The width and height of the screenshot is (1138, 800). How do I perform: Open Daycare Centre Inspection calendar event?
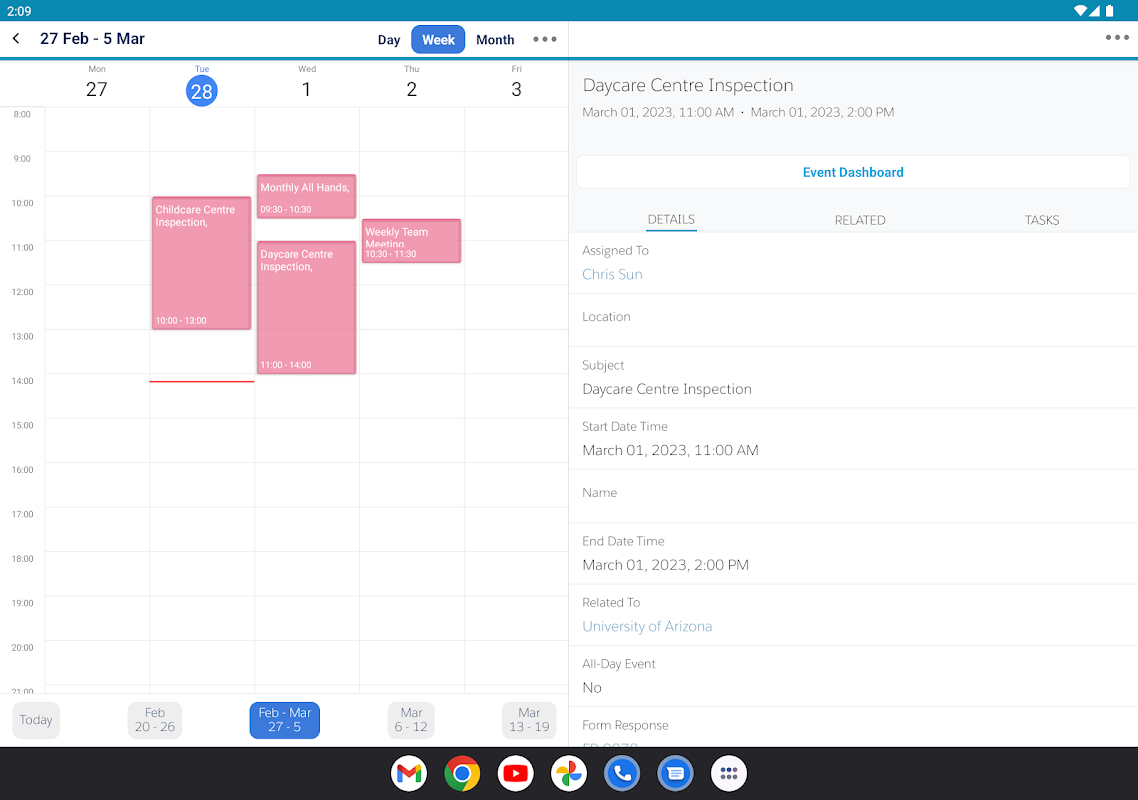coord(306,308)
